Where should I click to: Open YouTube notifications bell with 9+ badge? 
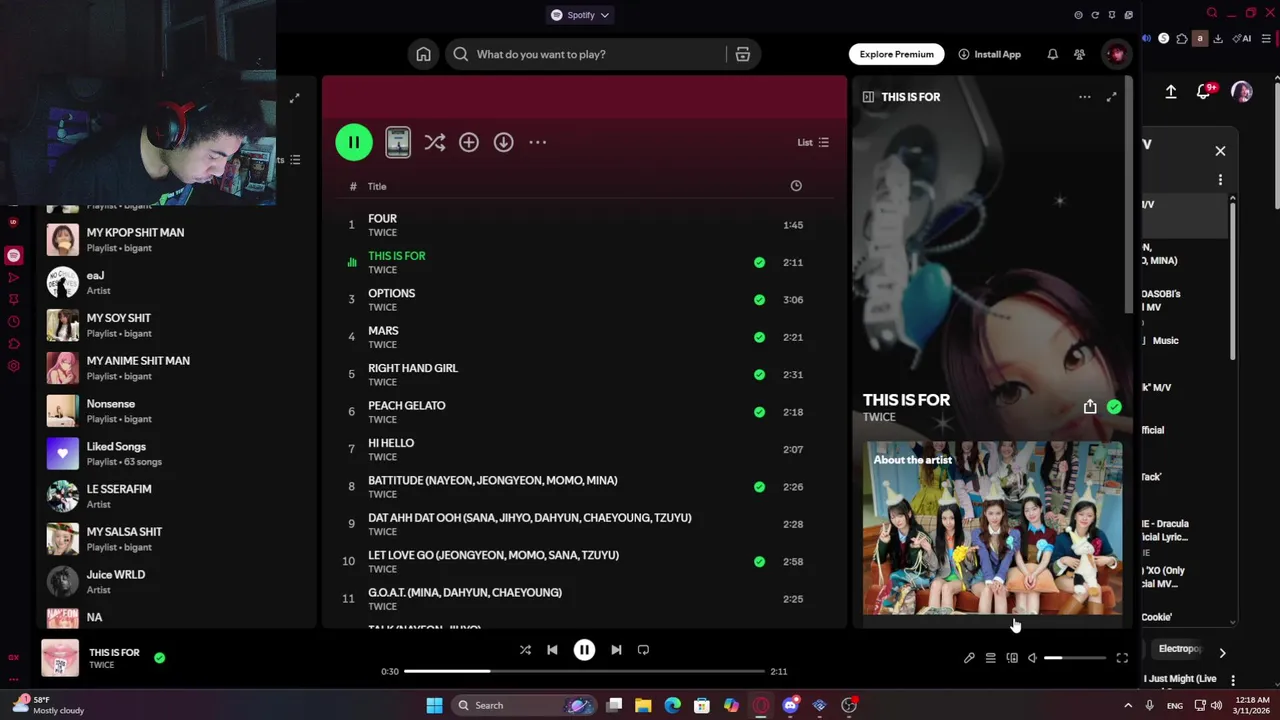click(x=1205, y=91)
